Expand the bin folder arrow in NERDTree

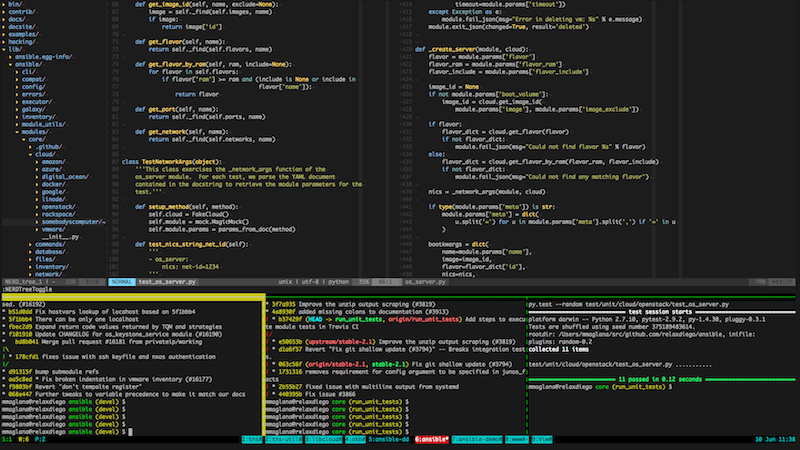click(x=4, y=4)
